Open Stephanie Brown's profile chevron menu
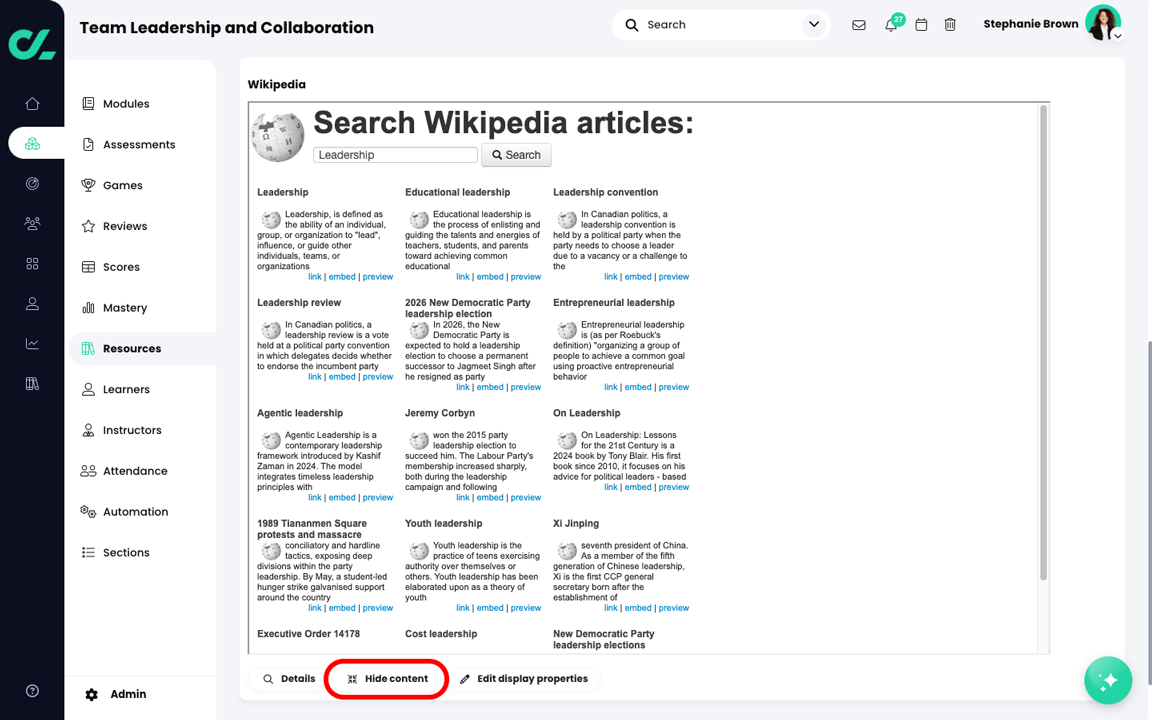The image size is (1152, 720). pyautogui.click(x=1117, y=33)
